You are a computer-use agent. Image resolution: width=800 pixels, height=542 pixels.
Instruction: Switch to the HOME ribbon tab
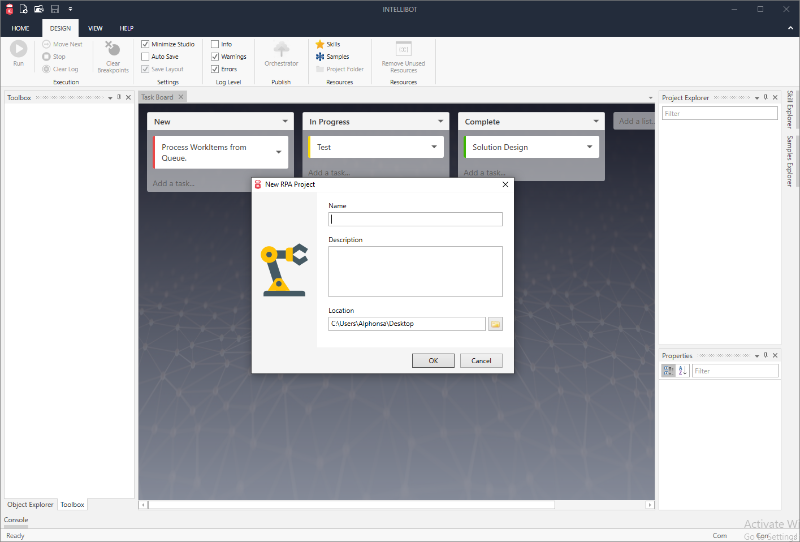click(x=20, y=29)
